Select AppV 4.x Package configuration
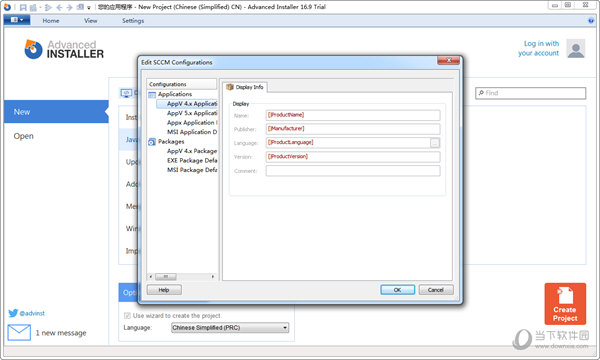The height and width of the screenshot is (360, 600). click(192, 151)
